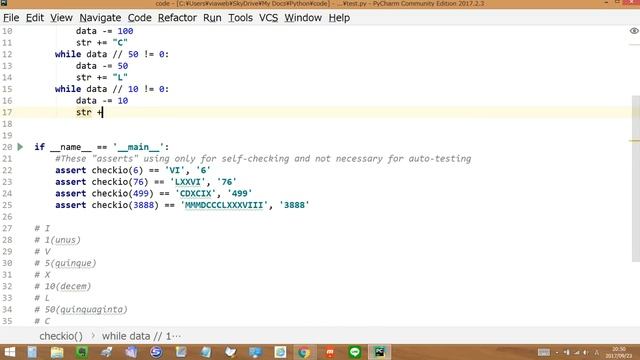
Task: Open File Explorer from the taskbar
Action: point(57,352)
